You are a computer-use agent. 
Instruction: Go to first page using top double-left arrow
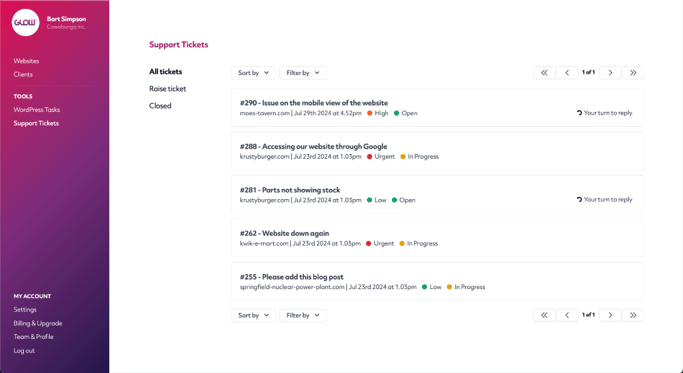point(544,73)
